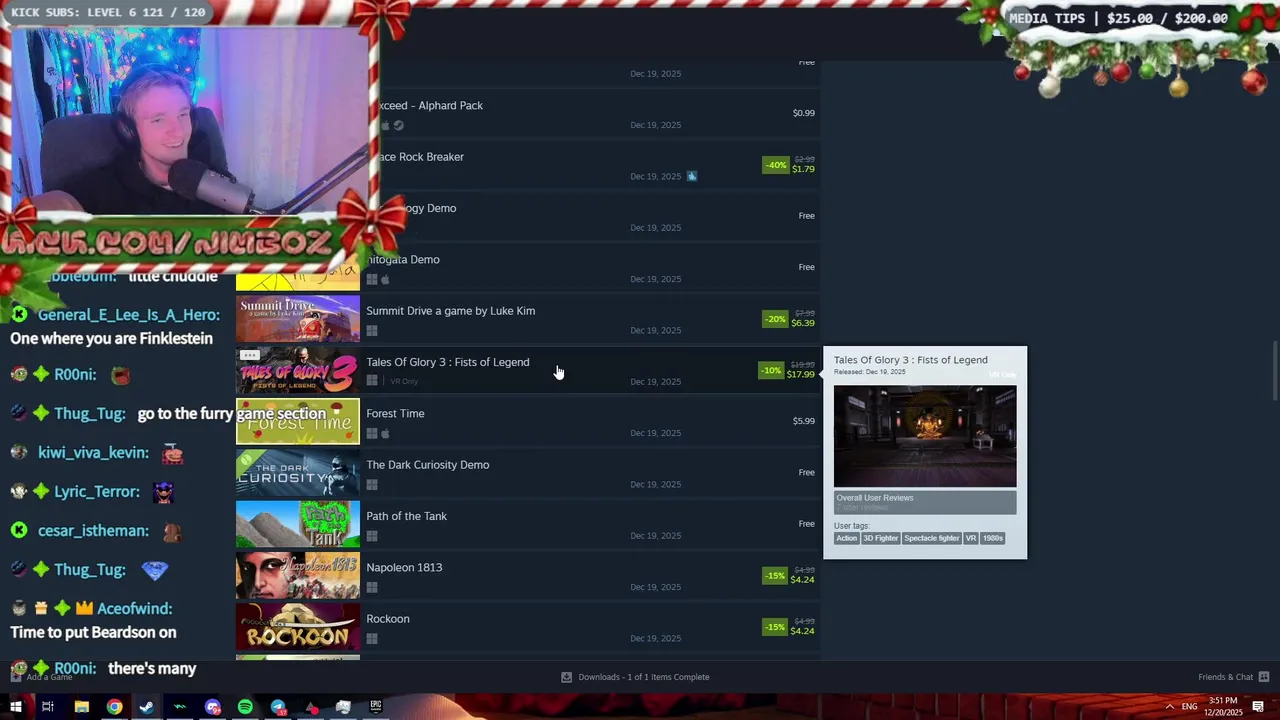
Task: Open The Dark Curiosity thumbnail
Action: pos(298,473)
